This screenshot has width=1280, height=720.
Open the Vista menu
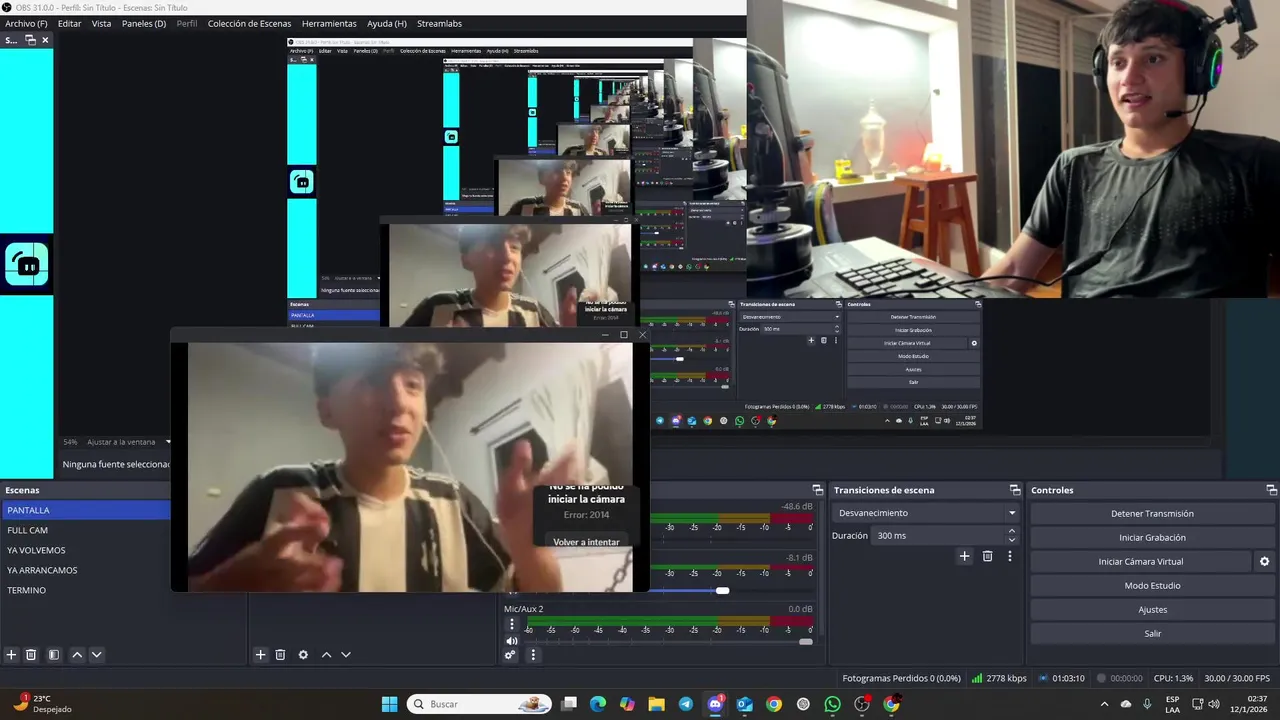point(101,23)
